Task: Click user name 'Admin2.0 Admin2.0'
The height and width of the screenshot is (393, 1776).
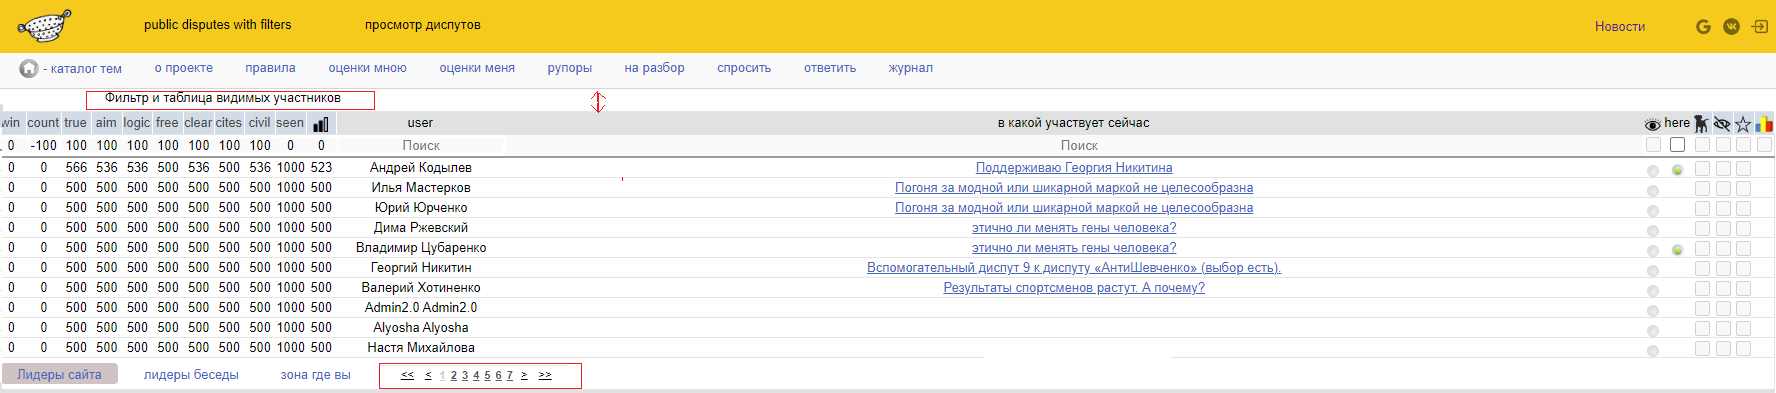Action: coord(421,308)
